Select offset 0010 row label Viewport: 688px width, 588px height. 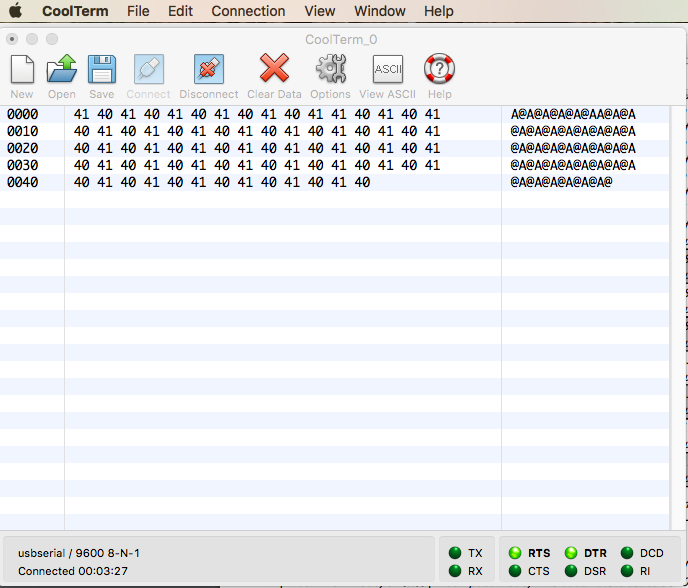(22, 131)
